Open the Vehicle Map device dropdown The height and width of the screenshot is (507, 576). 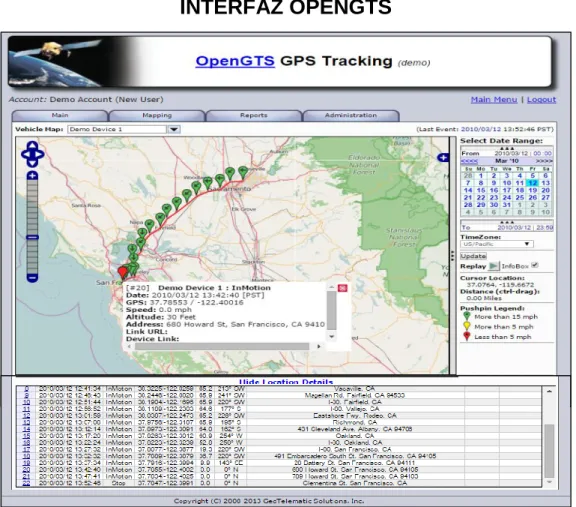tap(173, 129)
